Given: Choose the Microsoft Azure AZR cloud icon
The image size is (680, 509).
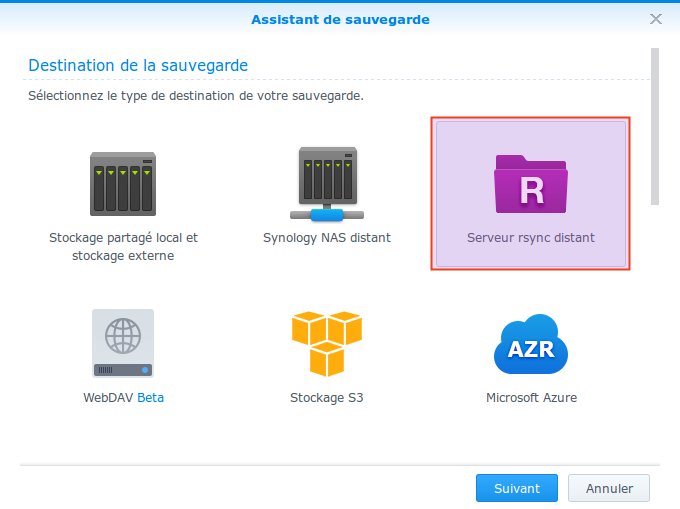Looking at the screenshot, I should [531, 344].
